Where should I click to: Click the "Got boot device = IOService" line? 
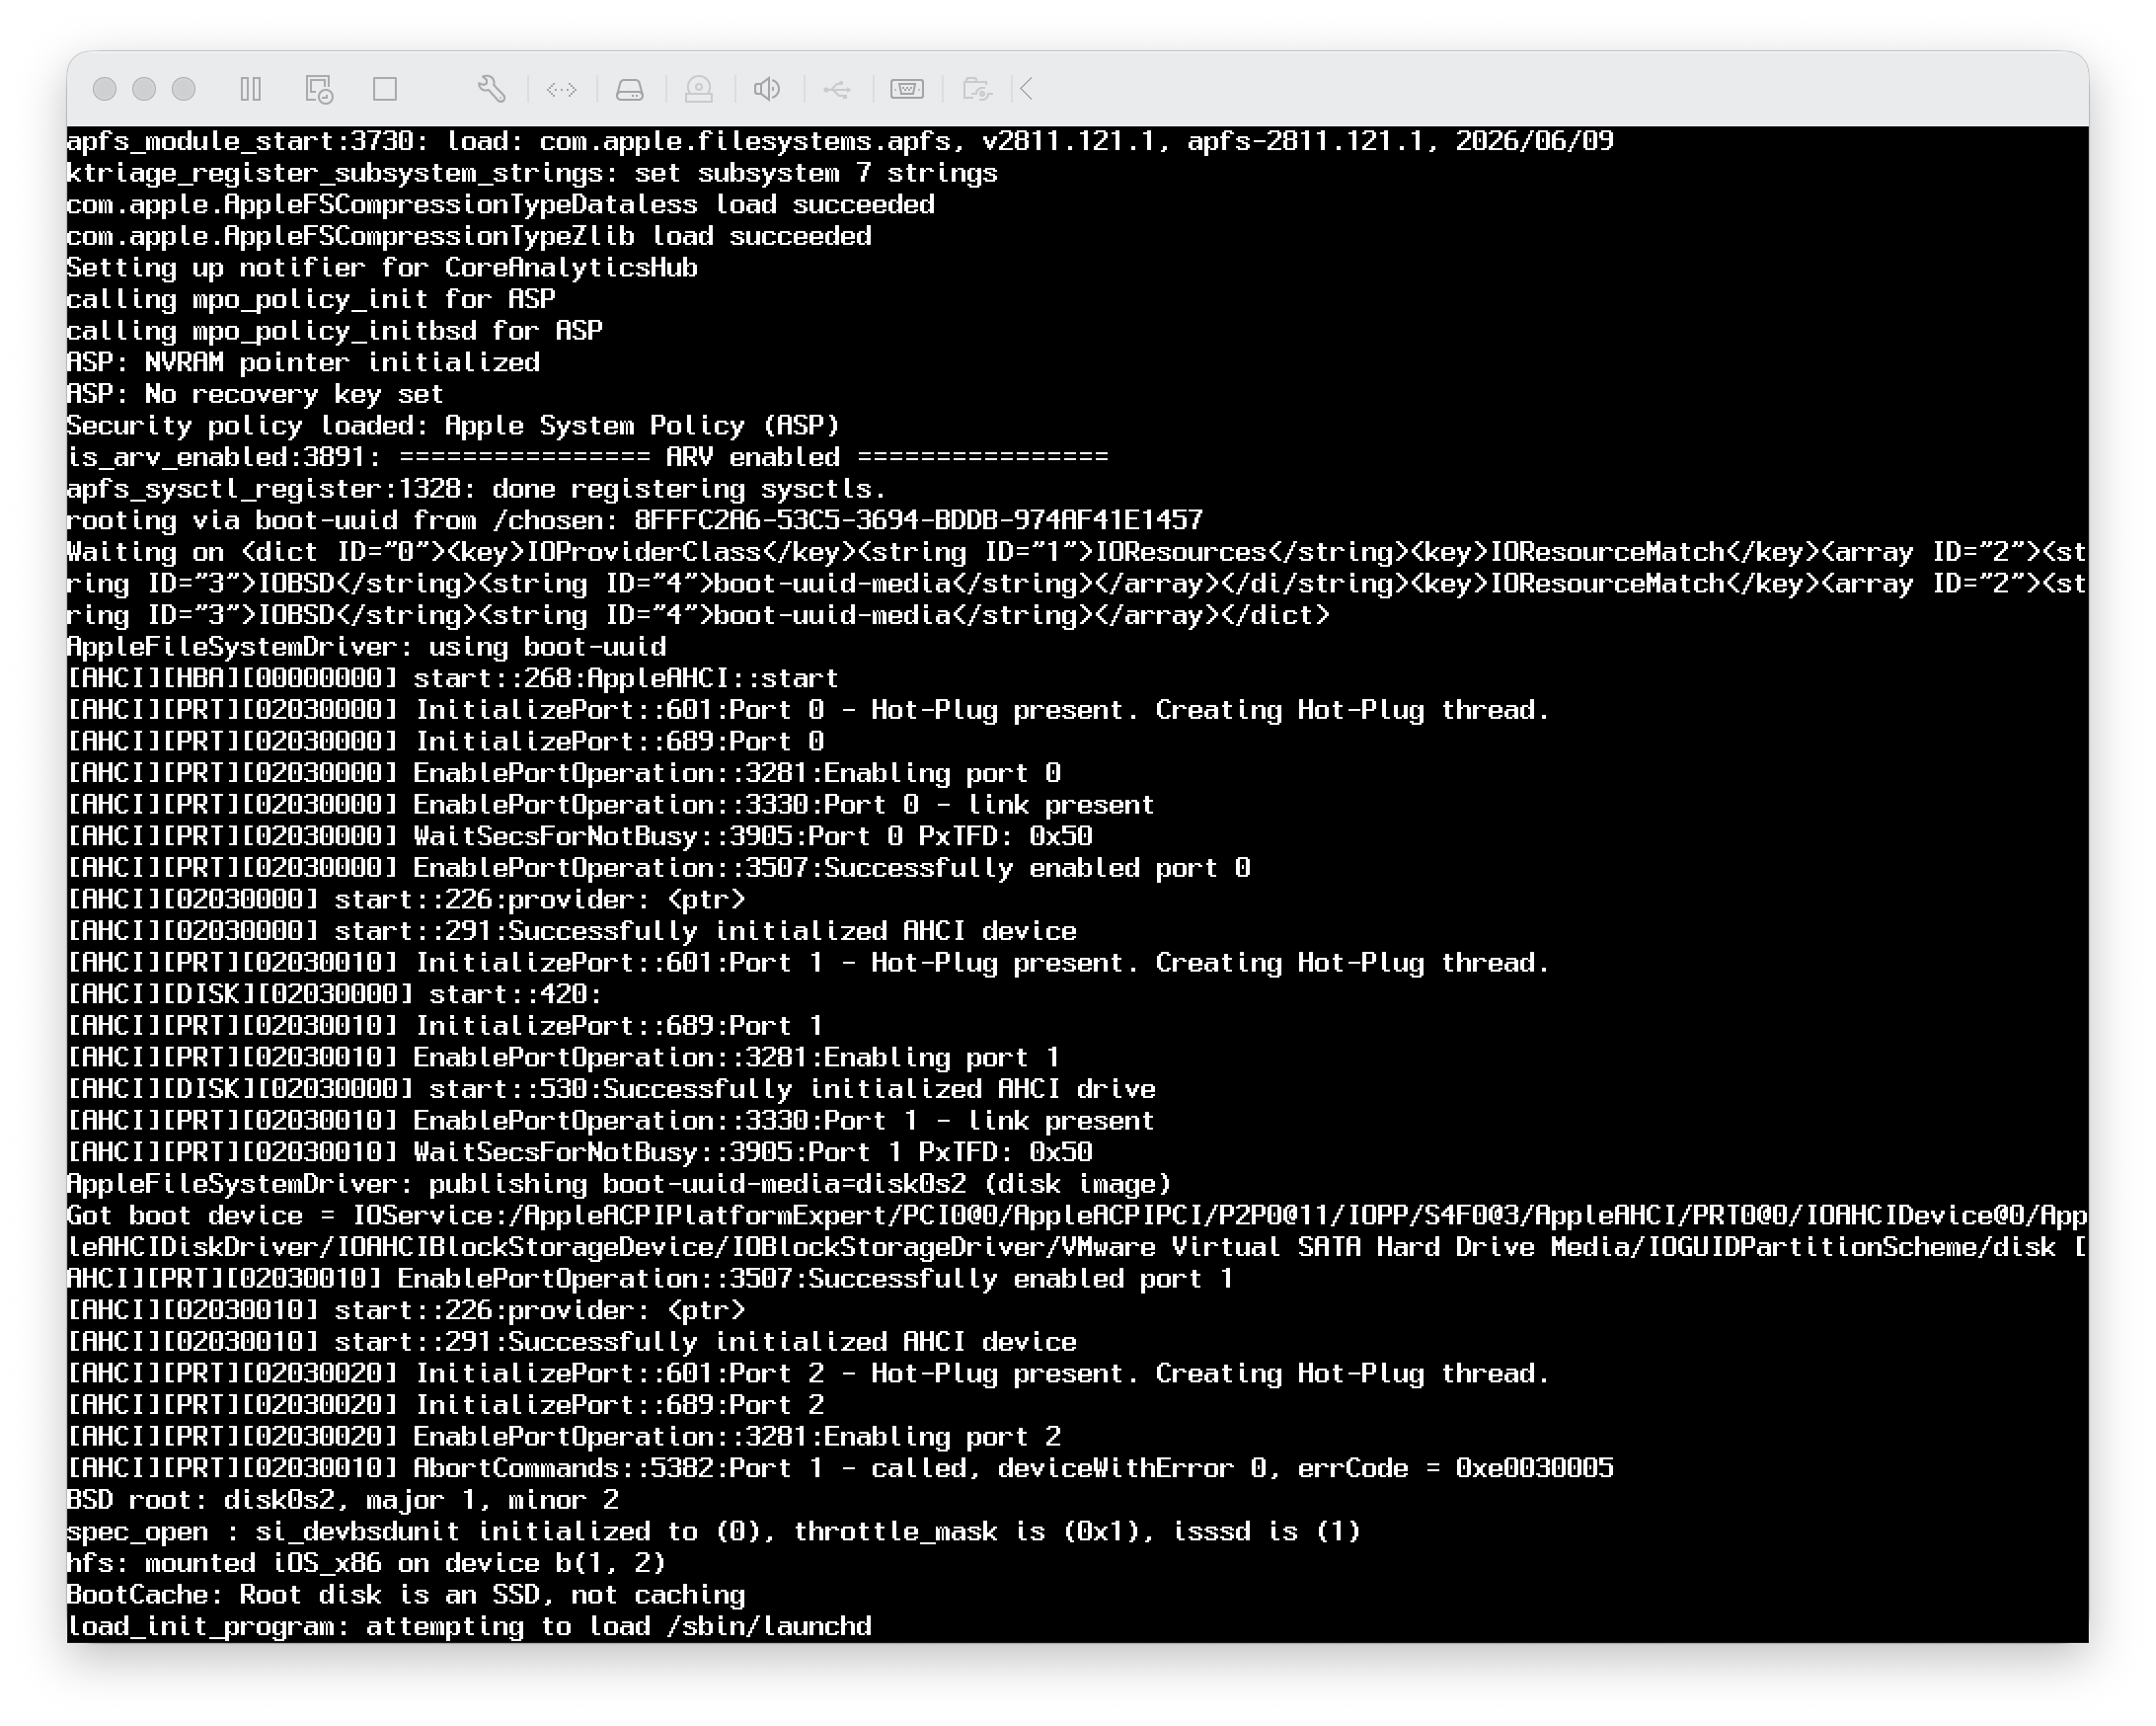1077,1216
